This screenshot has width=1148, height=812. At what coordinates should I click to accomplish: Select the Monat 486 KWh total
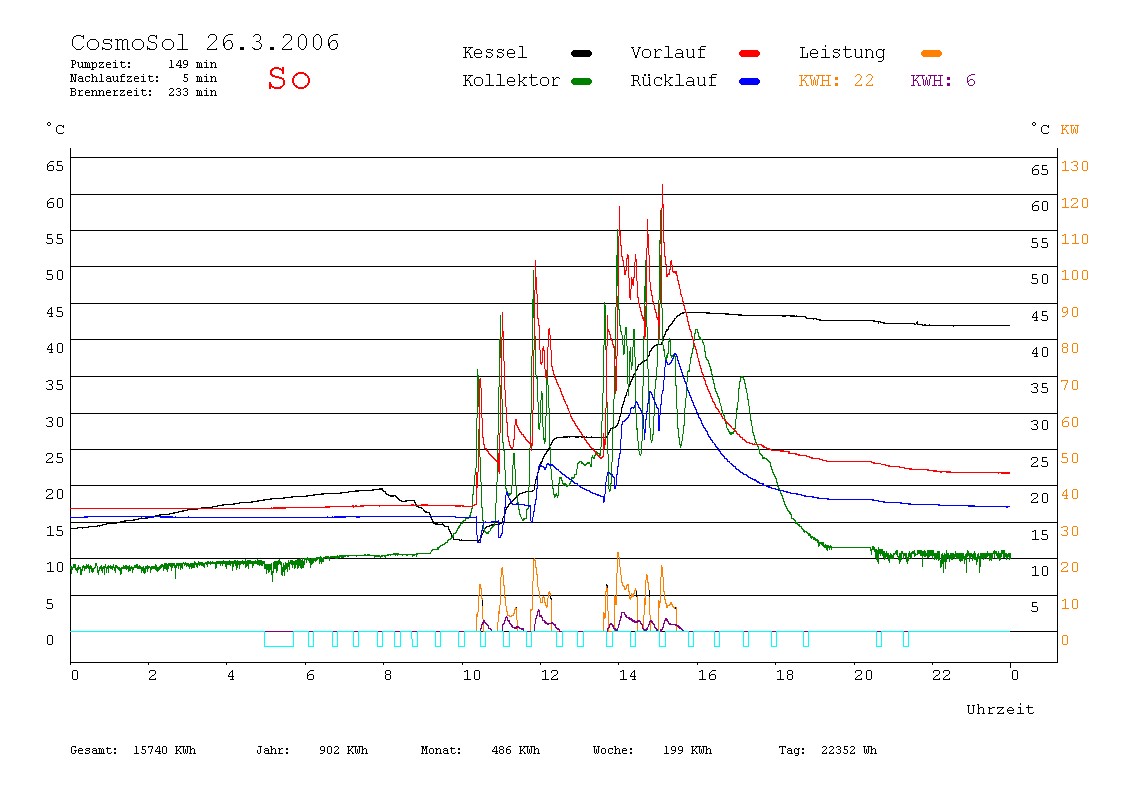click(480, 750)
